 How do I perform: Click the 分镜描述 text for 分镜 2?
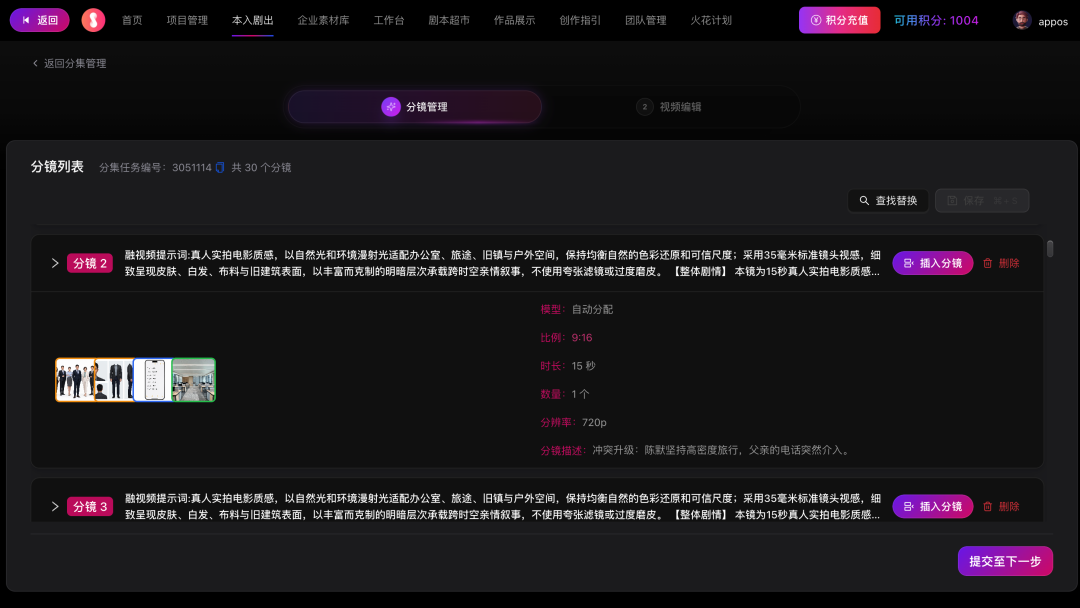tap(722, 450)
